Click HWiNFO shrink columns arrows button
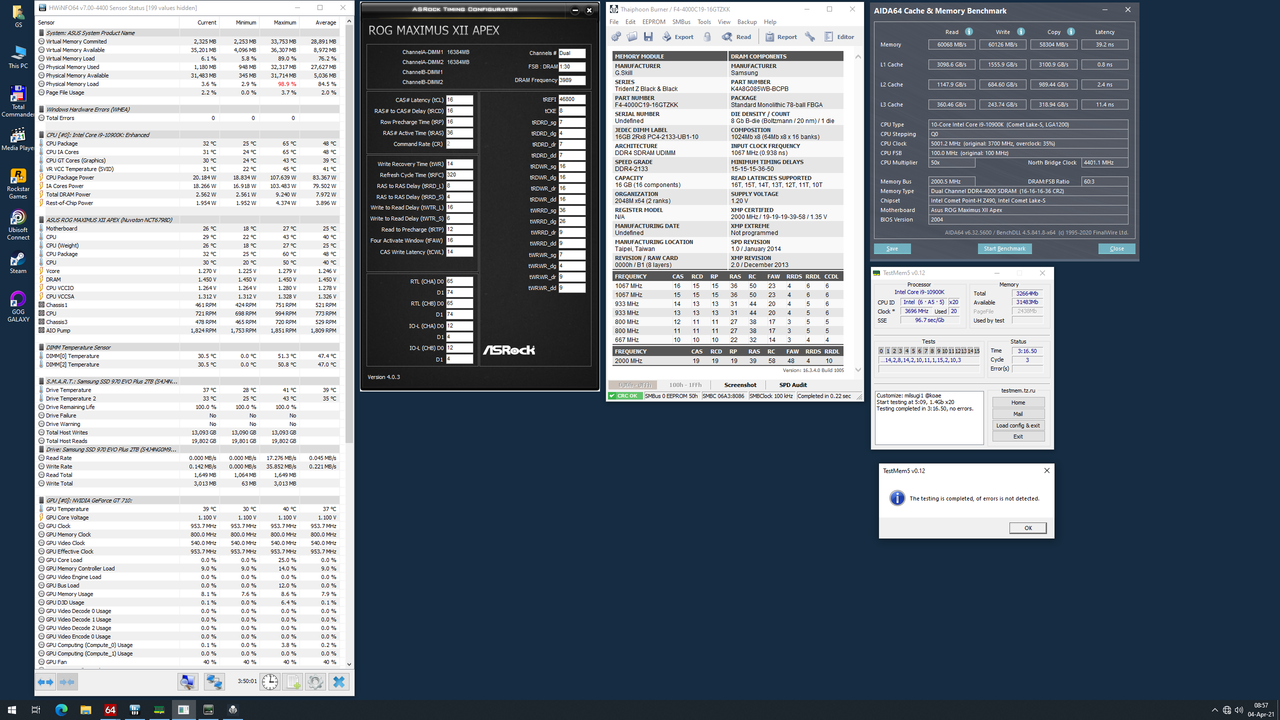Image resolution: width=1280 pixels, height=720 pixels. 67,681
